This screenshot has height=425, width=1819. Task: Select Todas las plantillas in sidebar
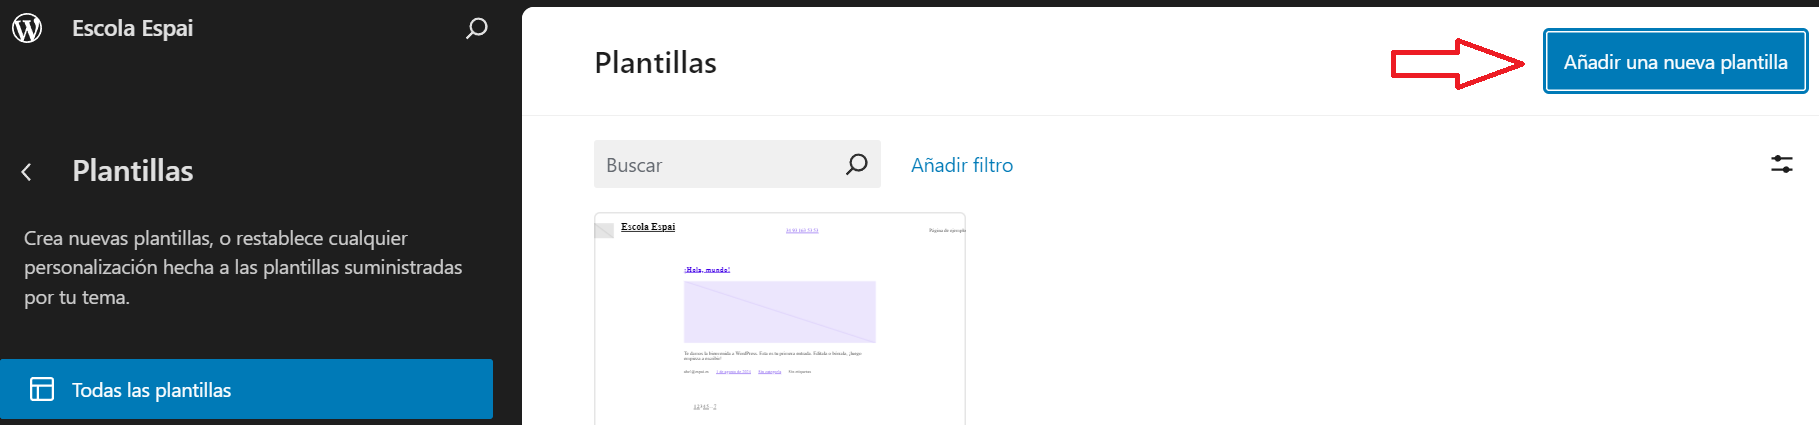point(246,389)
